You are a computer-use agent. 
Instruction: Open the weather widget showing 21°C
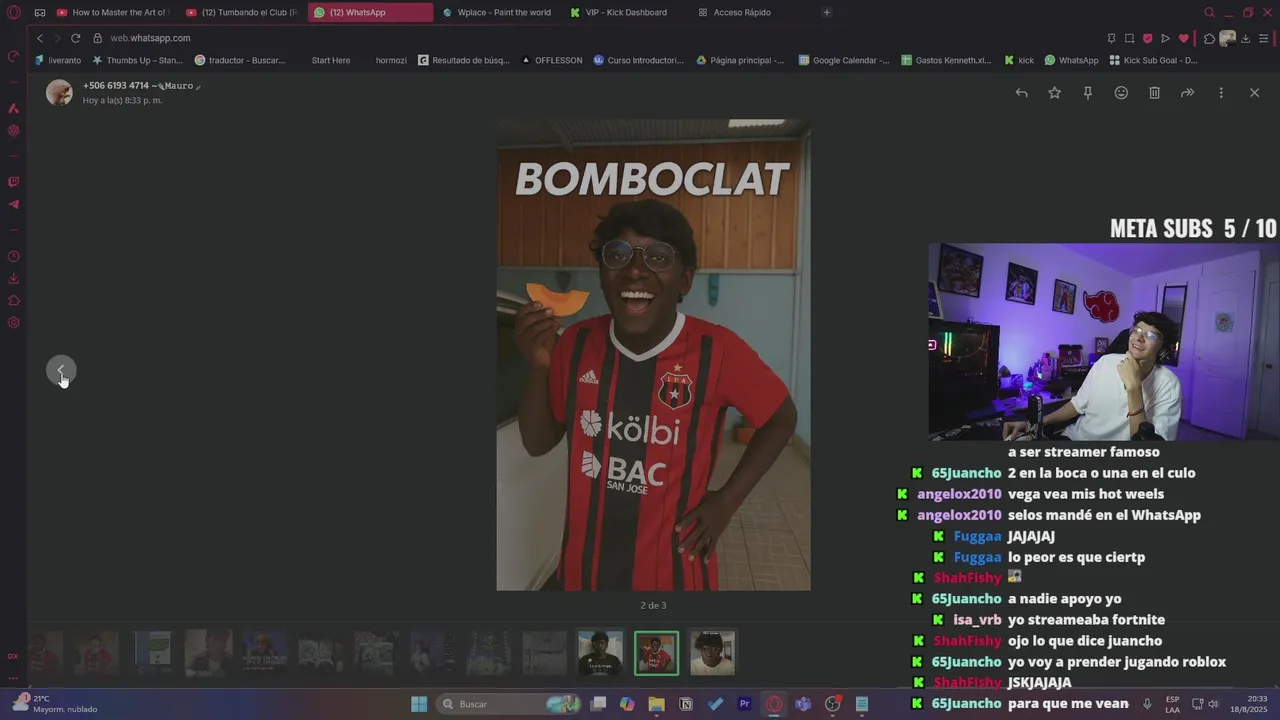(55, 704)
